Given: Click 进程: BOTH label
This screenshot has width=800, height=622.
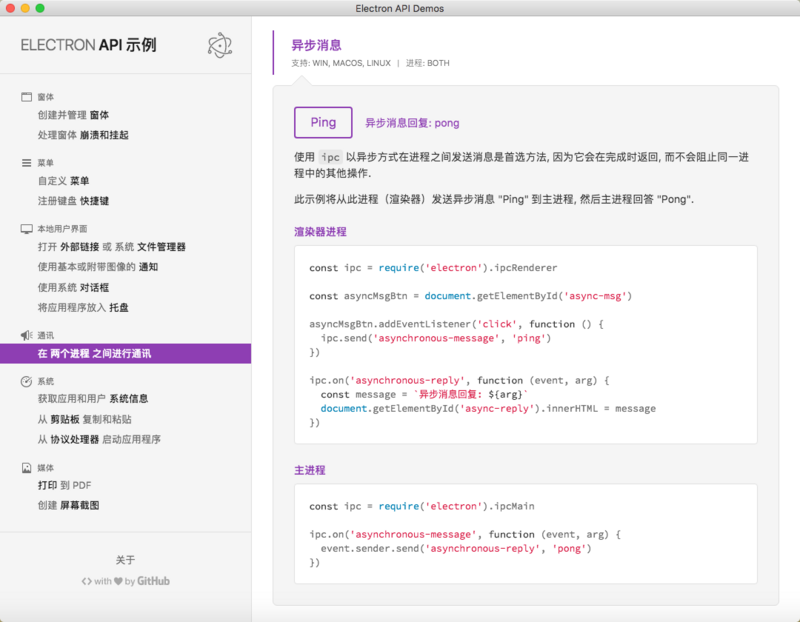Looking at the screenshot, I should pos(428,63).
